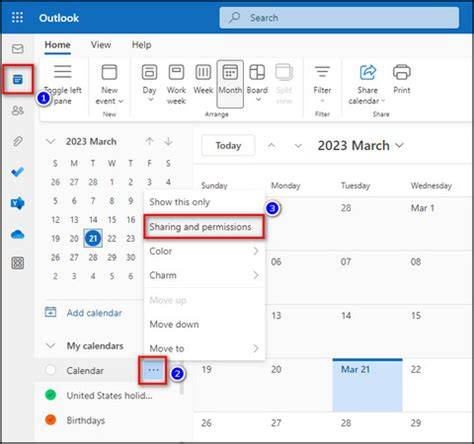Click the Print icon in the ribbon
This screenshot has height=444, width=474.
(x=402, y=79)
